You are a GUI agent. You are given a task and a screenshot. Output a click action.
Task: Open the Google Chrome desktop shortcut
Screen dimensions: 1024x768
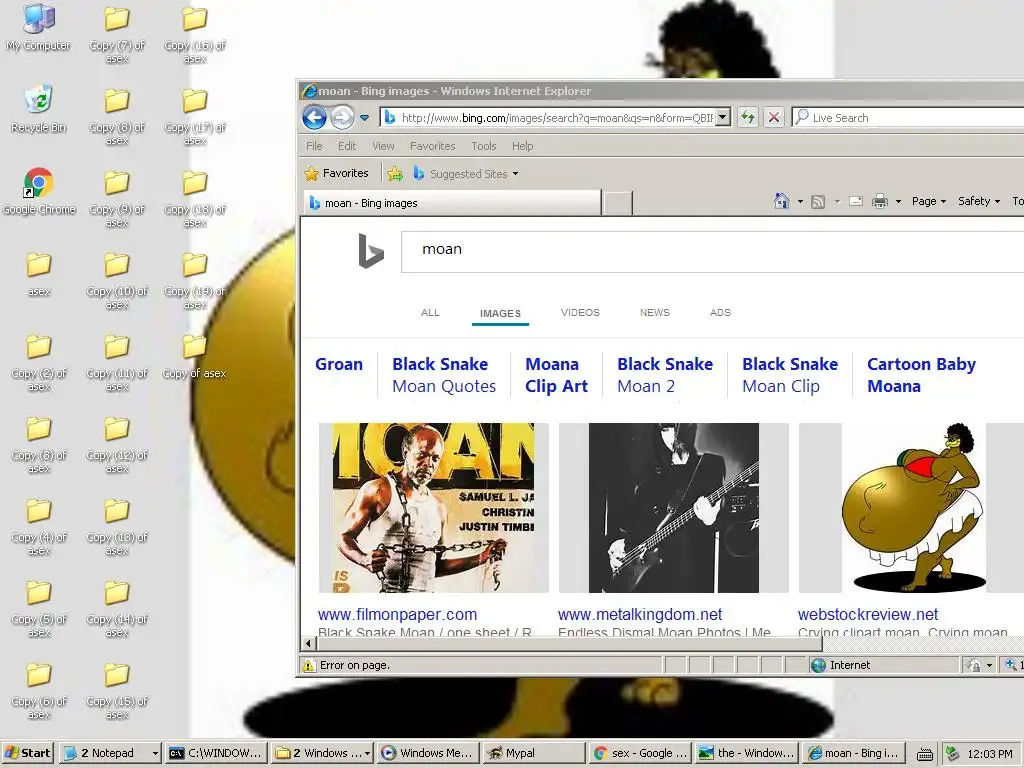click(x=39, y=191)
